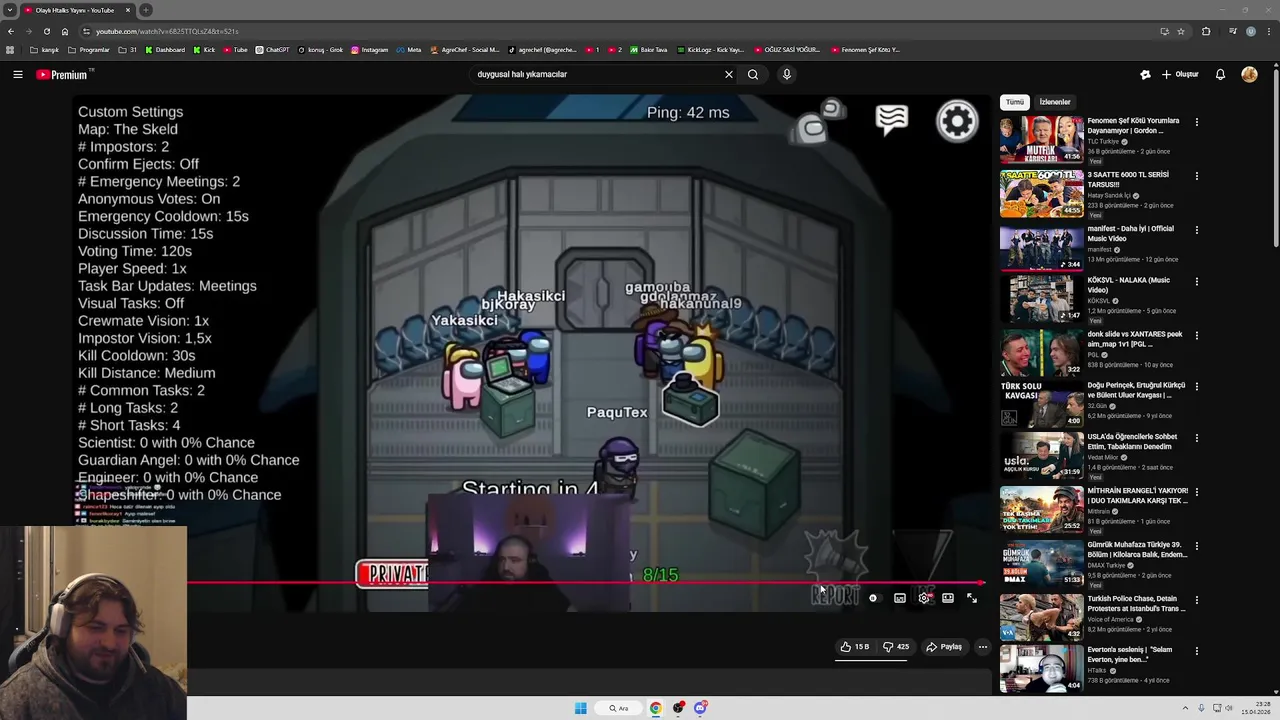
Task: Open options menu for 'donk slide vs XANTARES' video
Action: click(x=1196, y=336)
